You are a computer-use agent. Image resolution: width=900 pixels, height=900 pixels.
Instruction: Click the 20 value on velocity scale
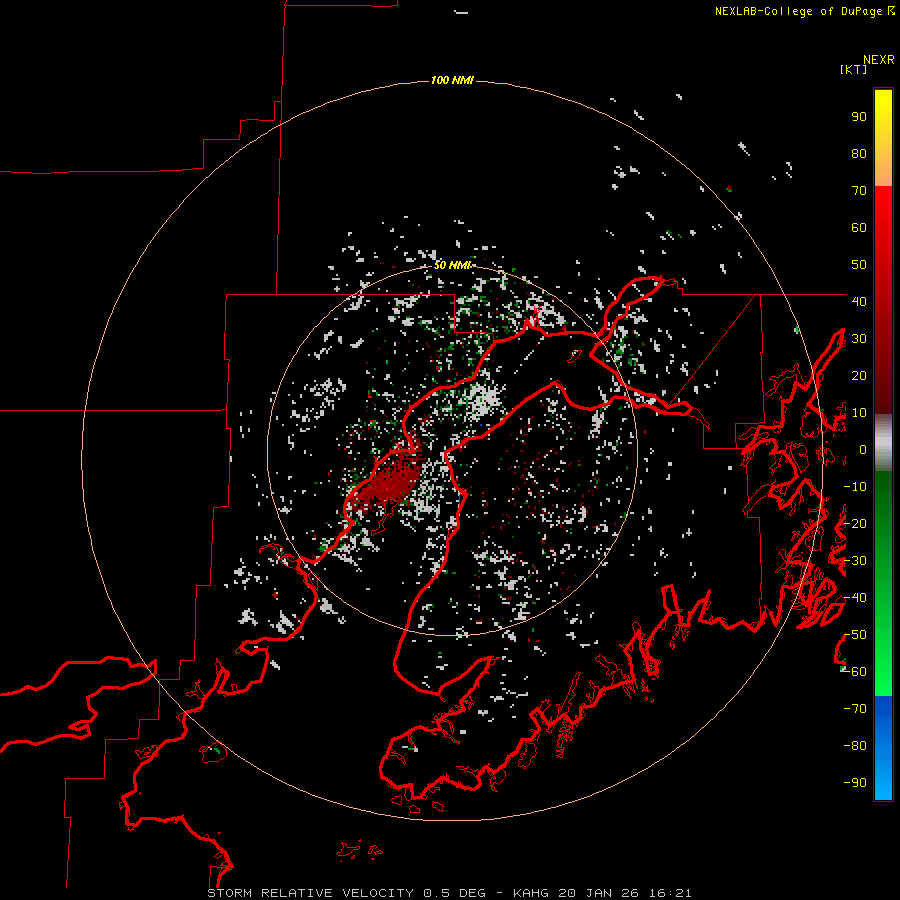tap(859, 375)
